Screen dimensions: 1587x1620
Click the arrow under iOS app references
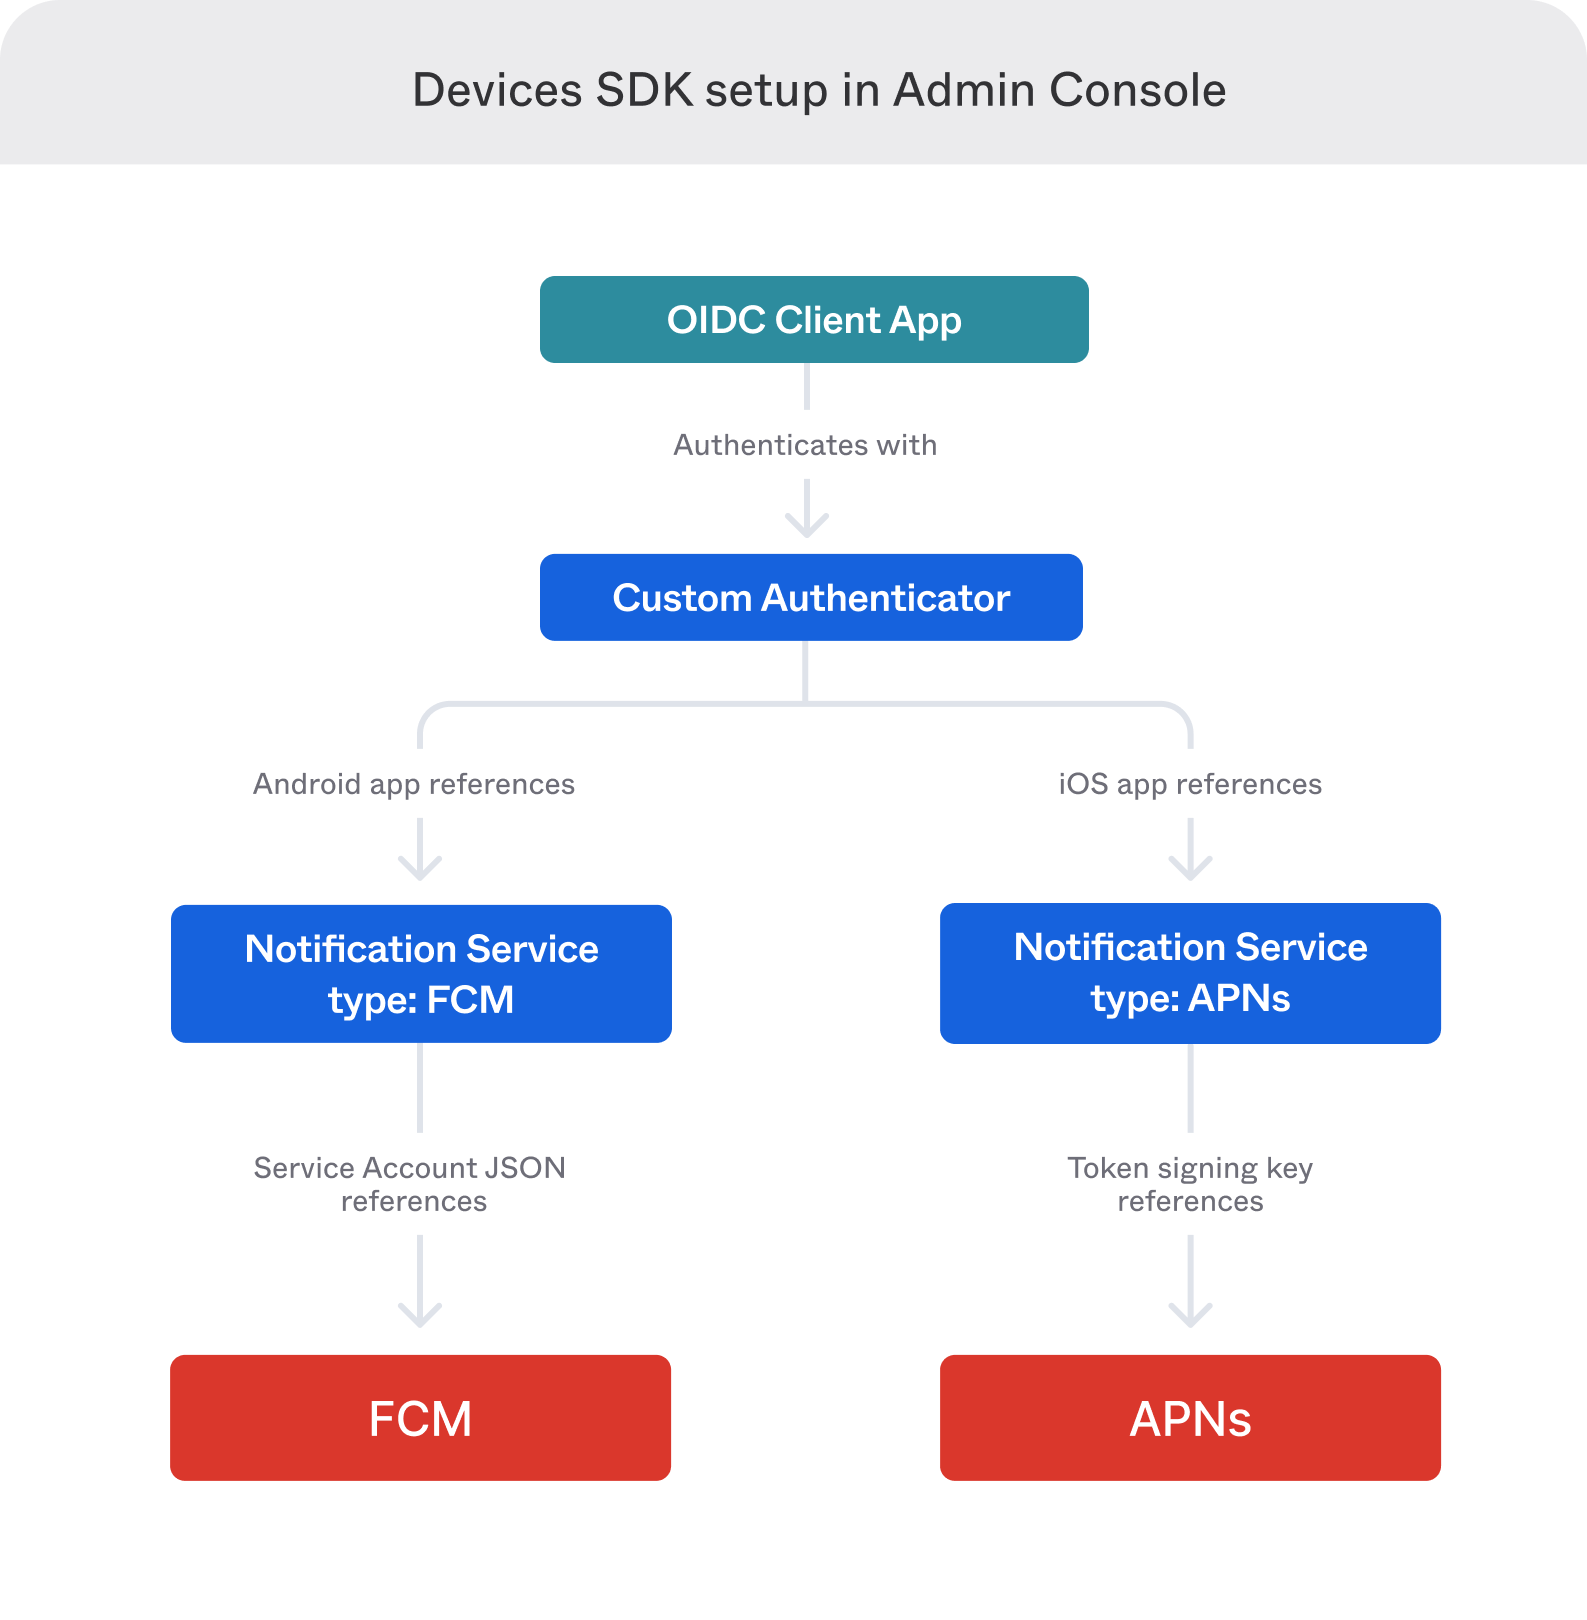point(1190,850)
